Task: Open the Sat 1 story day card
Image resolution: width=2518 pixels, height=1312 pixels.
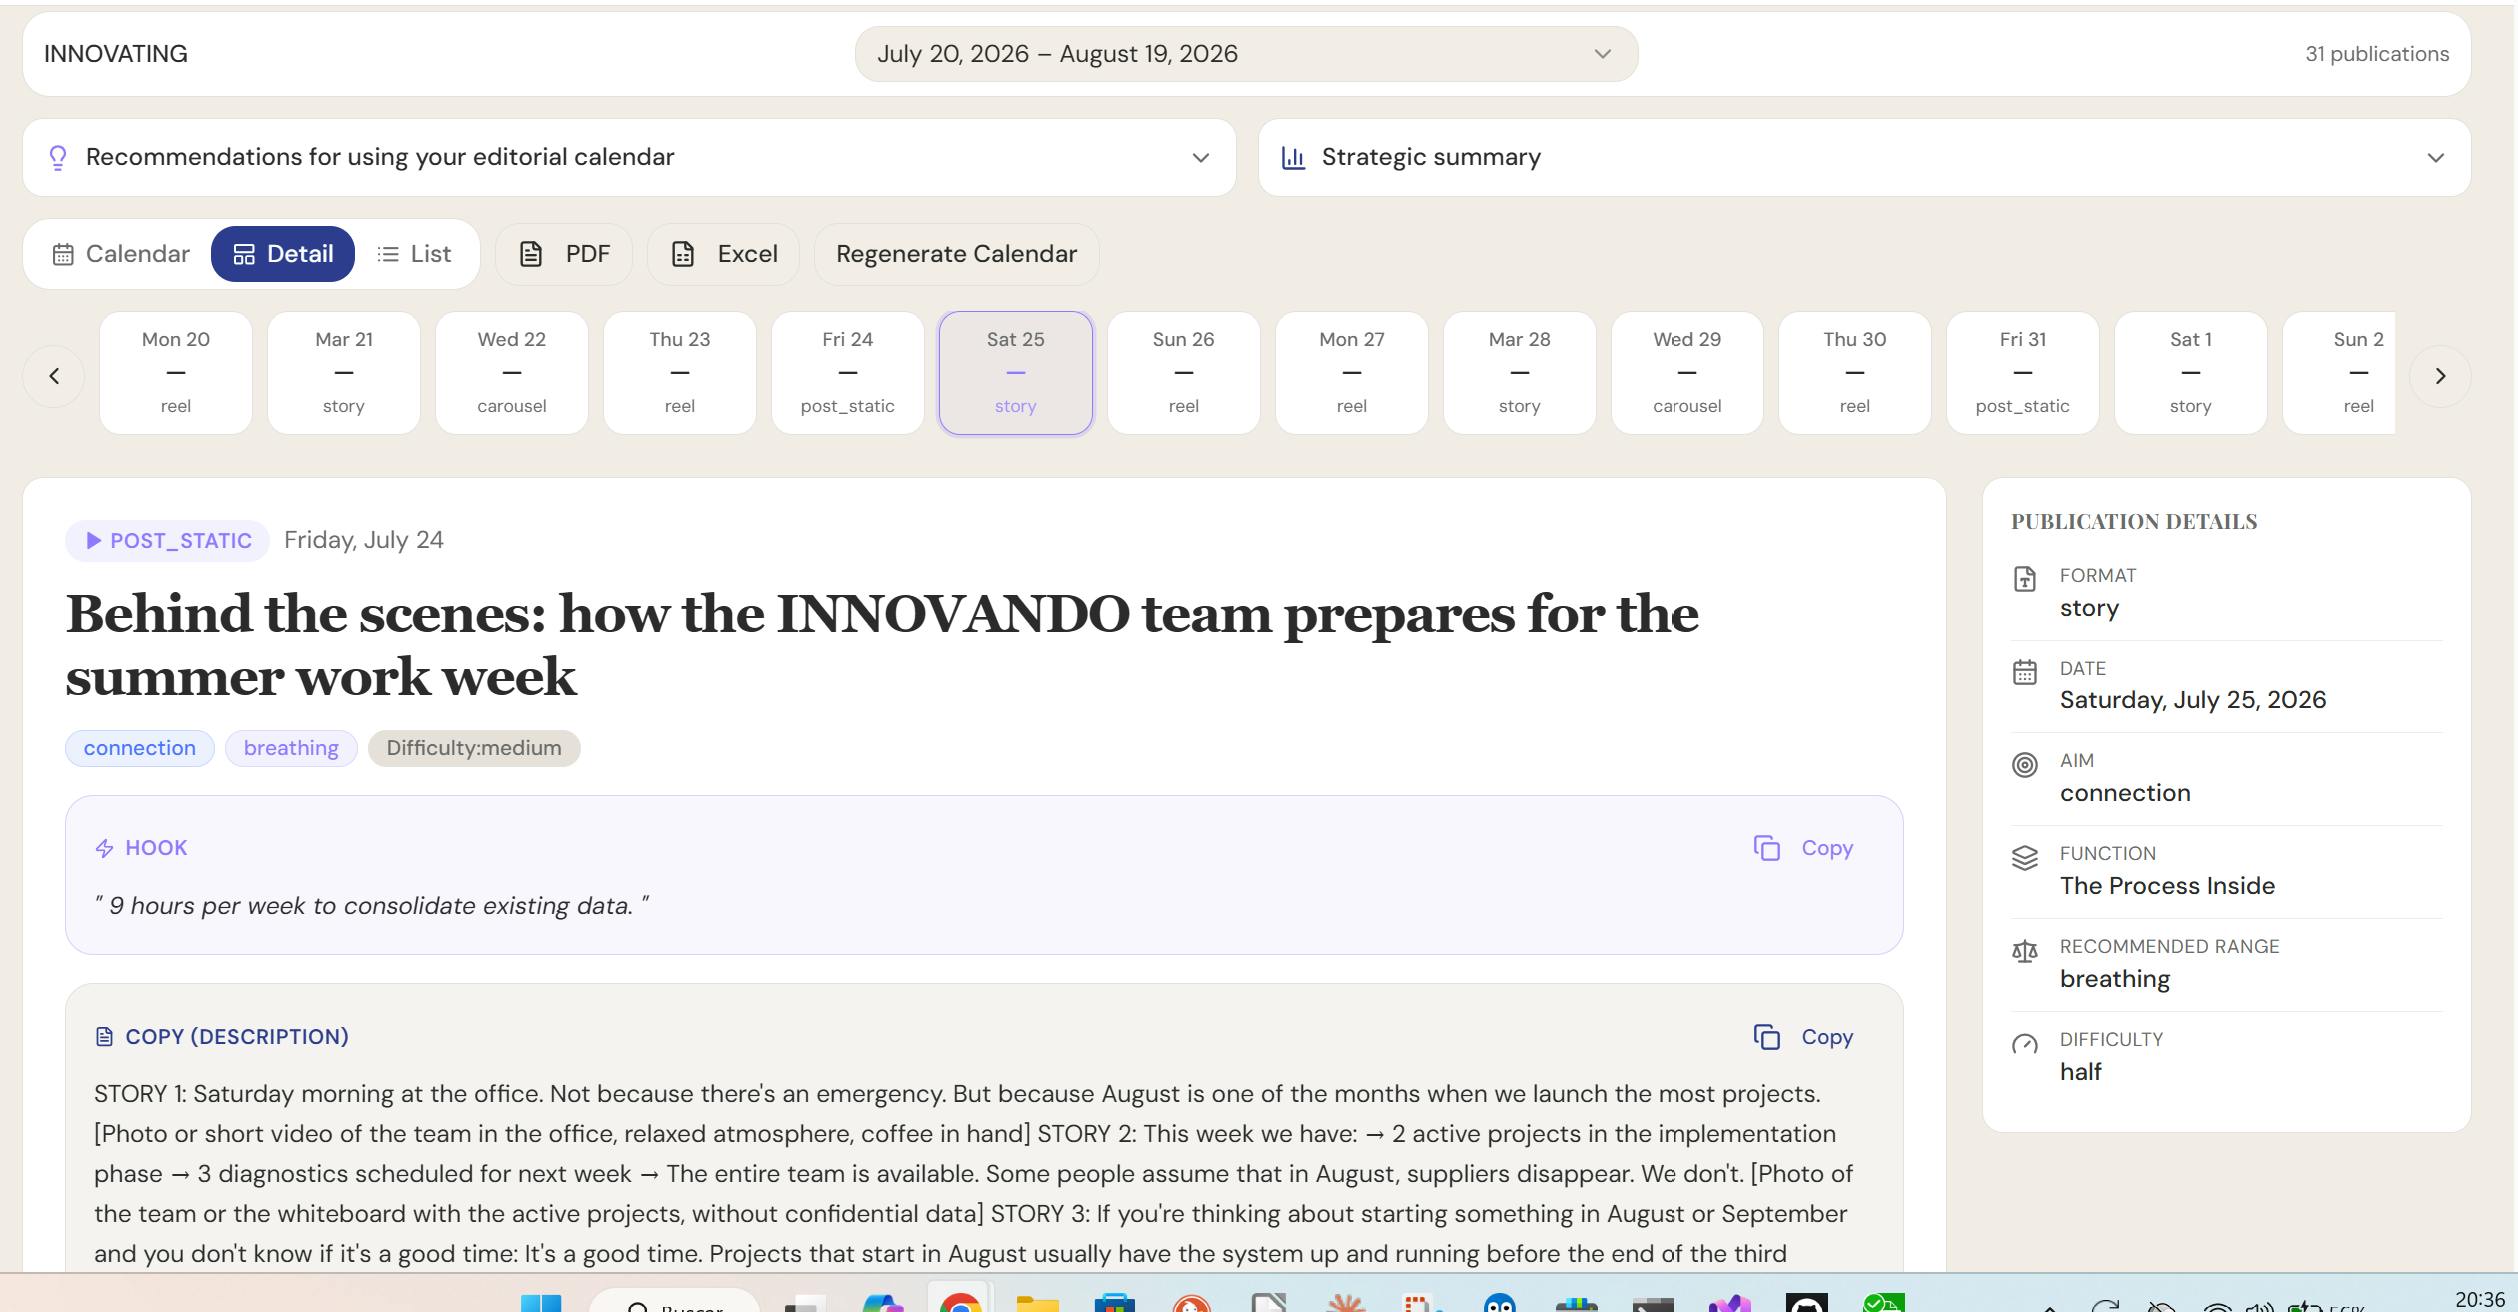Action: tap(2191, 373)
